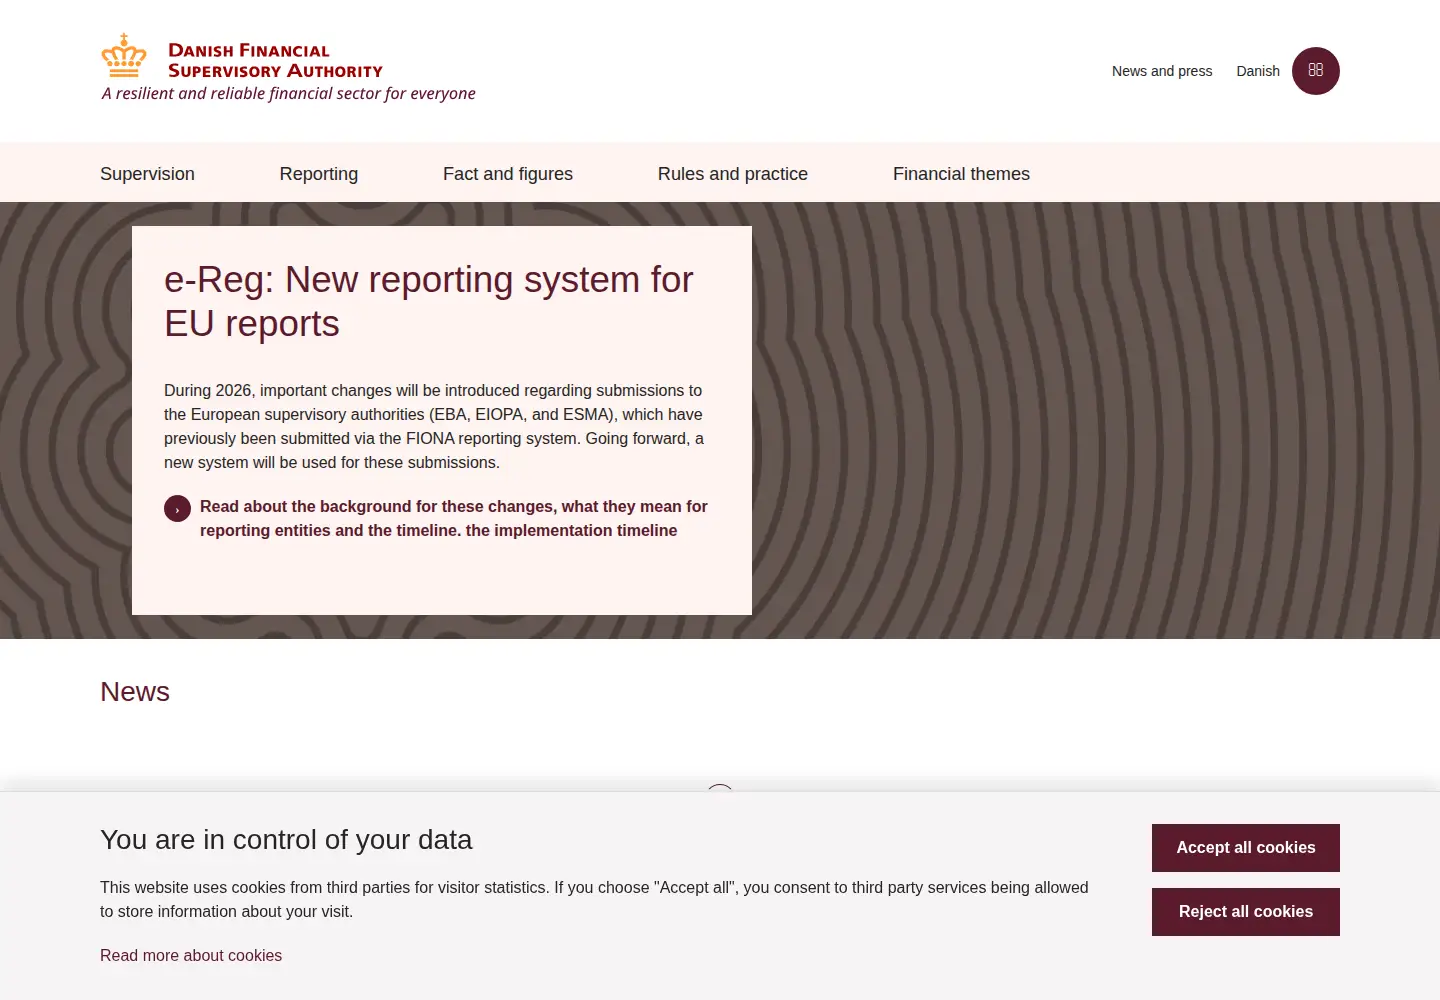Accept all cookies
Viewport: 1440px width, 1000px height.
tap(1246, 848)
